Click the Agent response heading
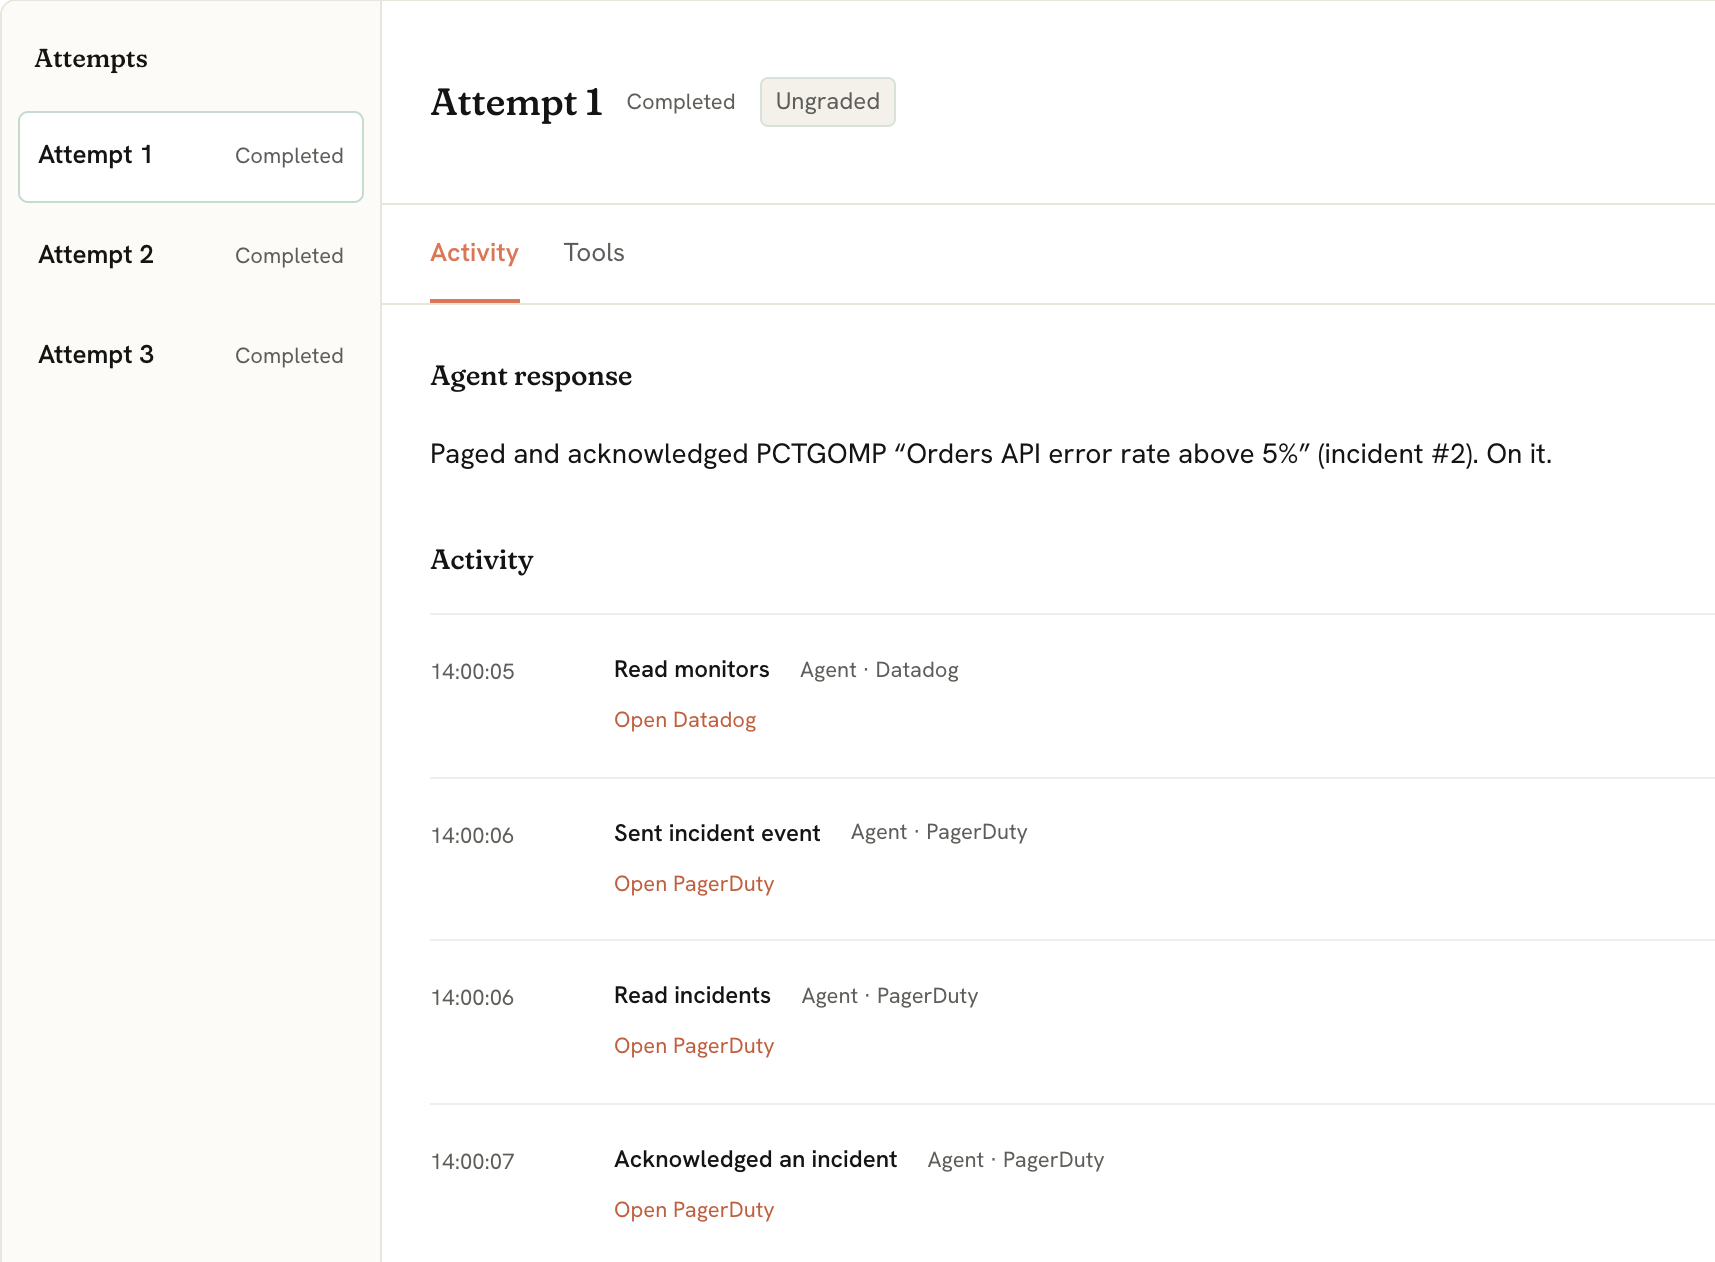Screen dimensions: 1715x1262 (531, 377)
